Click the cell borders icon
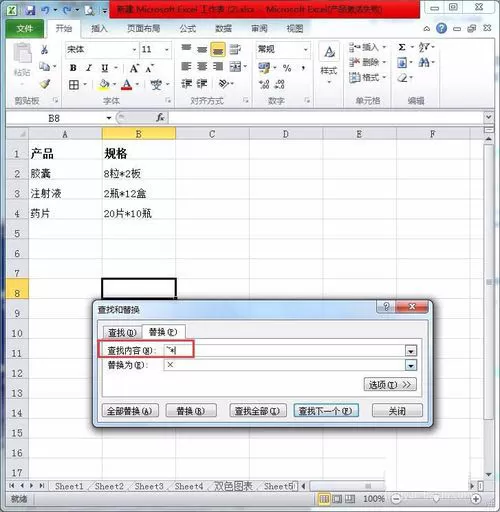 [x=74, y=85]
